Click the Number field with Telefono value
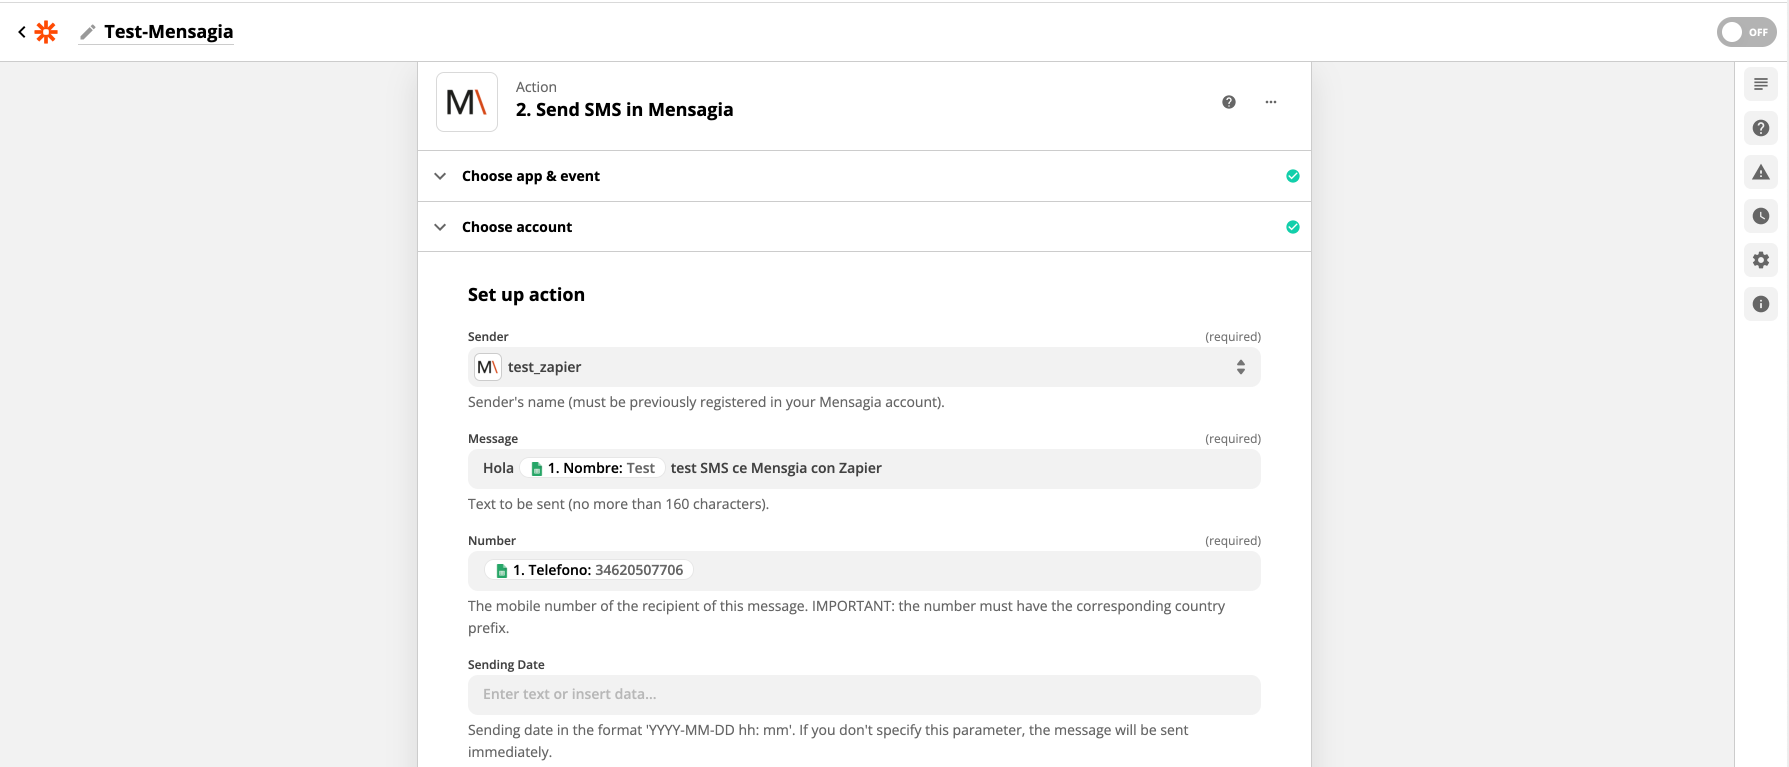The height and width of the screenshot is (767, 1789). coord(970,571)
